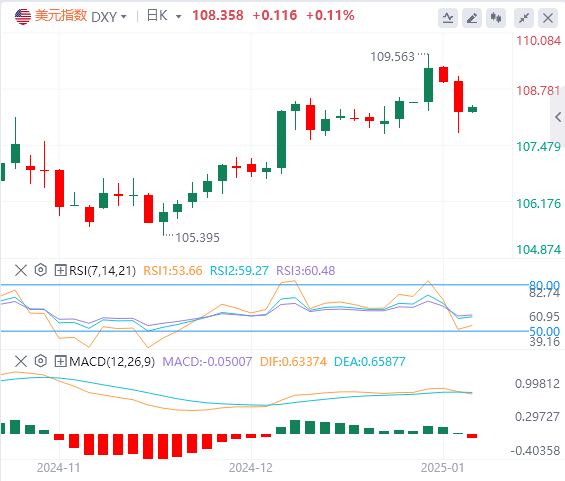Click the high label 109.563
Screen dimensions: 565x481
392,57
